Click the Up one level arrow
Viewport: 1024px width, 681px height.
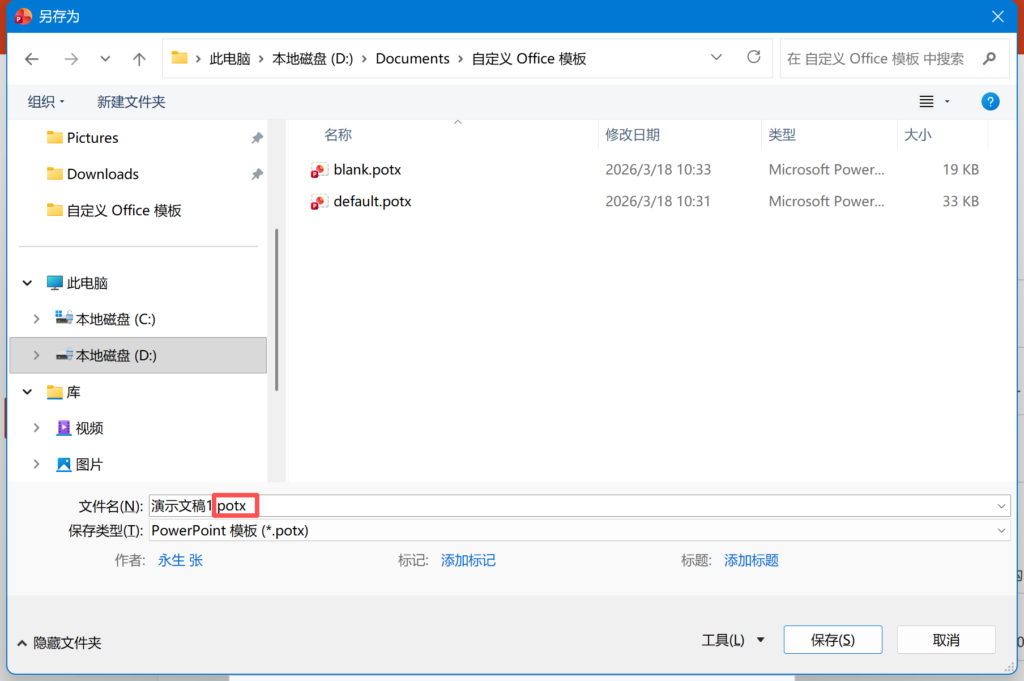pyautogui.click(x=139, y=59)
